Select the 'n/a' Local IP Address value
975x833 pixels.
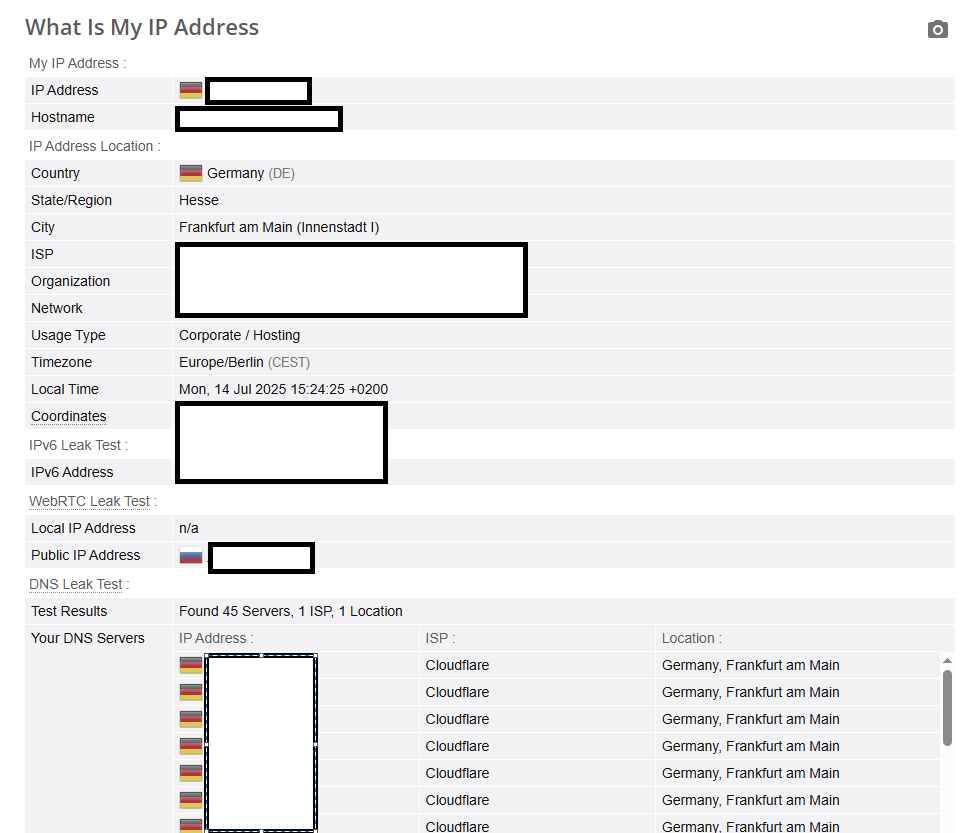tap(188, 528)
